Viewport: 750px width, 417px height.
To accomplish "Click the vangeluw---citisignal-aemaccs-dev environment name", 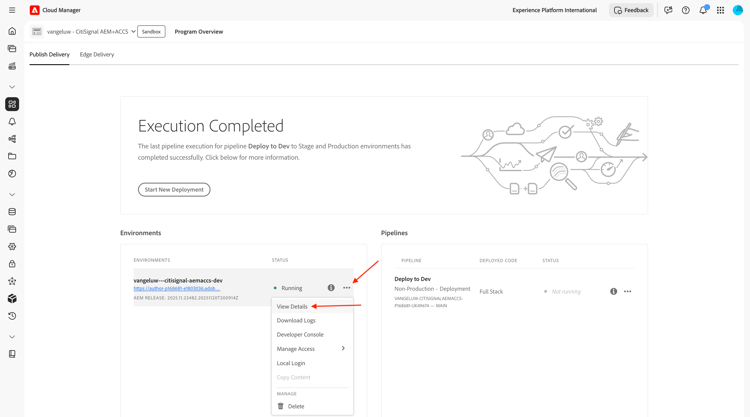I will click(178, 281).
